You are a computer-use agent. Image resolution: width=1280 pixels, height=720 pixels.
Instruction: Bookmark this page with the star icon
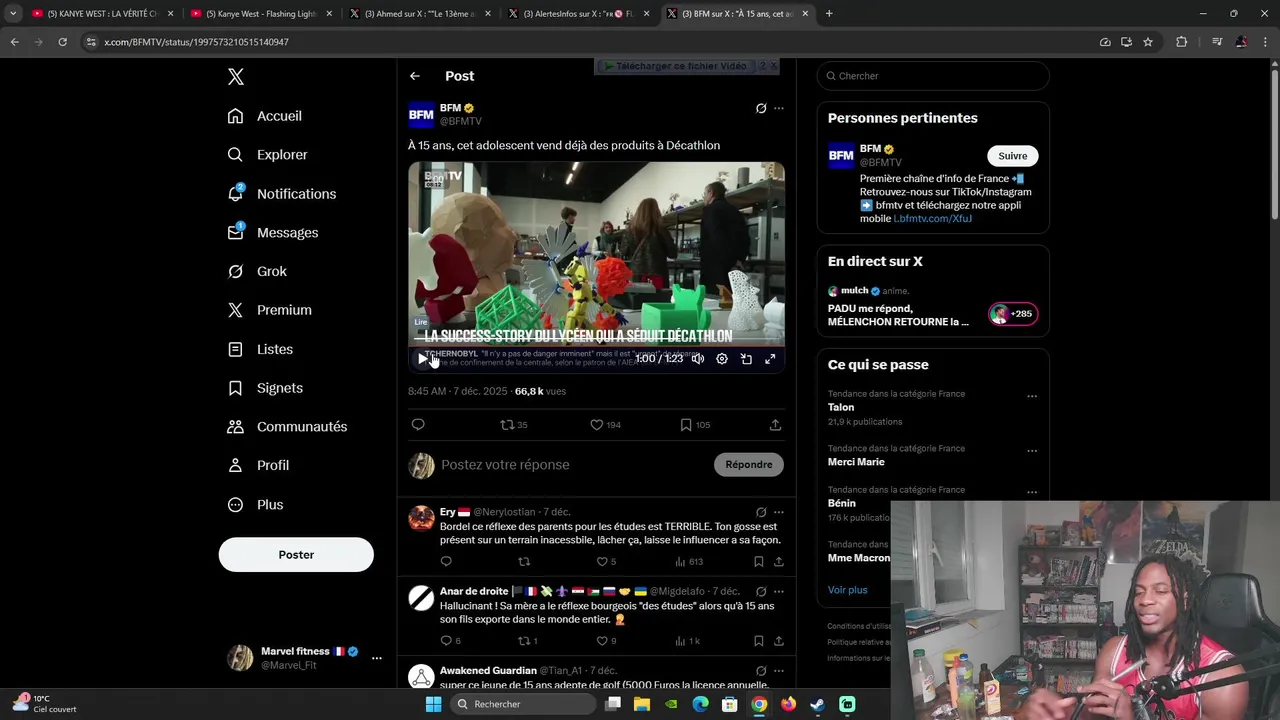(1148, 42)
